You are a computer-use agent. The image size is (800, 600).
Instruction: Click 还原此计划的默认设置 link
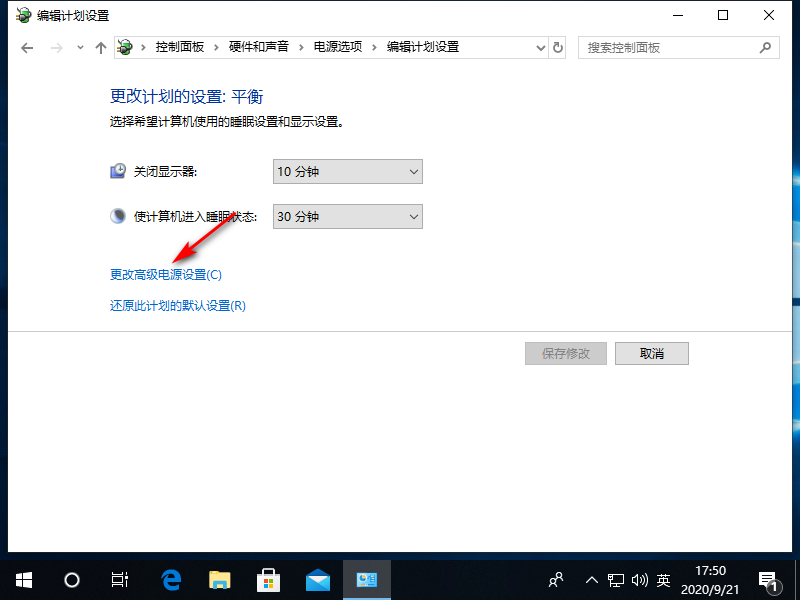click(177, 306)
